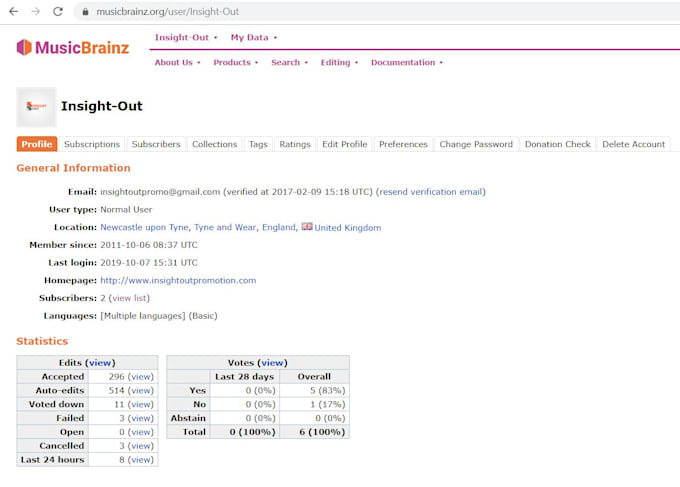Open the Tags tab
This screenshot has height=487, width=680.
258,144
